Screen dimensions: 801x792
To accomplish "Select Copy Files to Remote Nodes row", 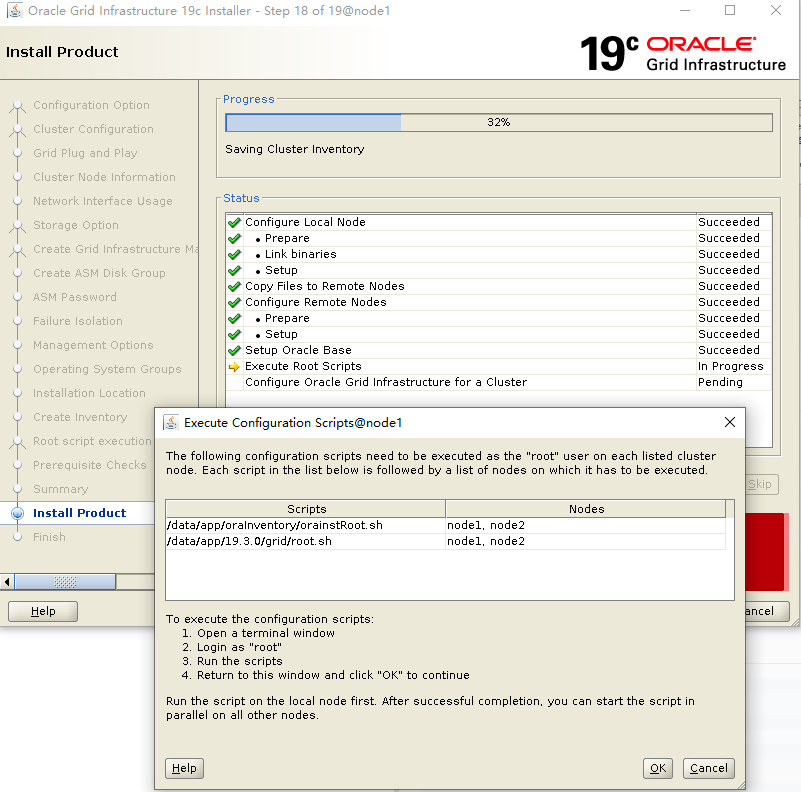I will tap(499, 286).
